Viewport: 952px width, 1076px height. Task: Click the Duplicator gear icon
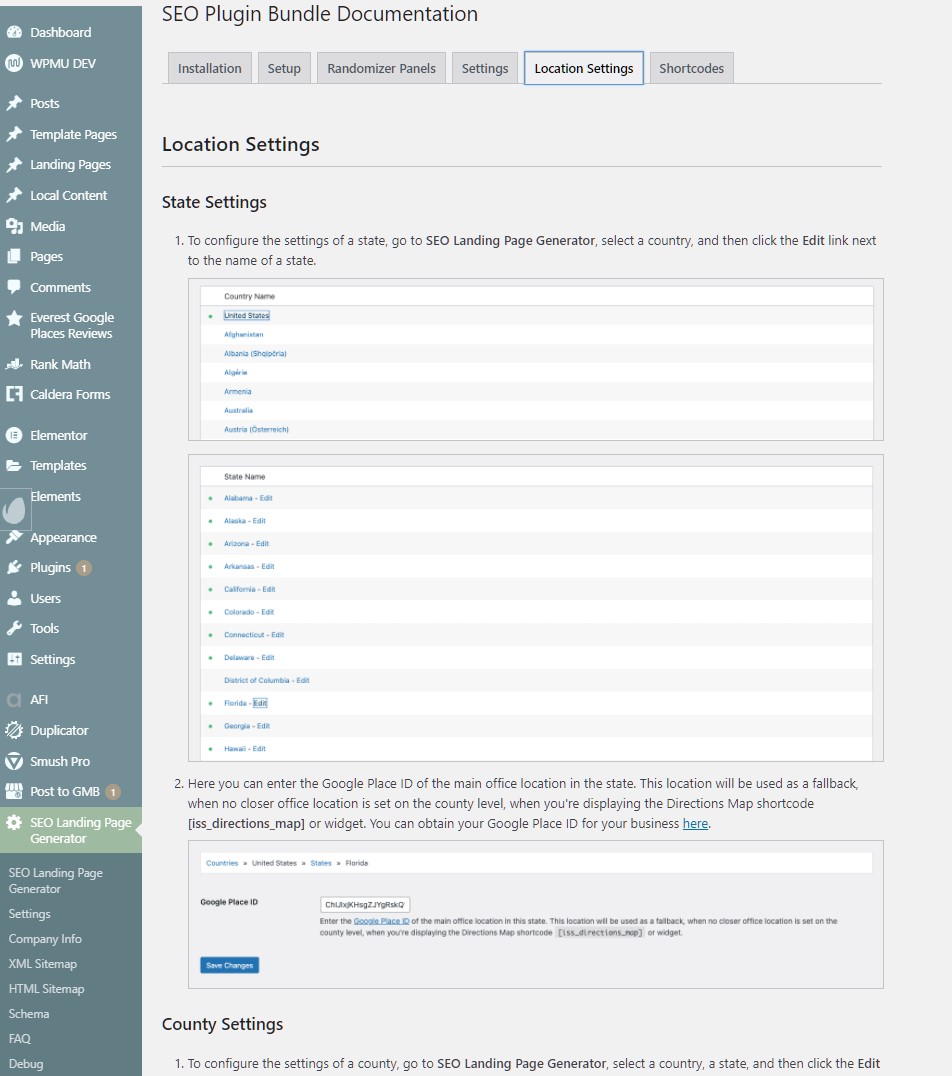14,731
